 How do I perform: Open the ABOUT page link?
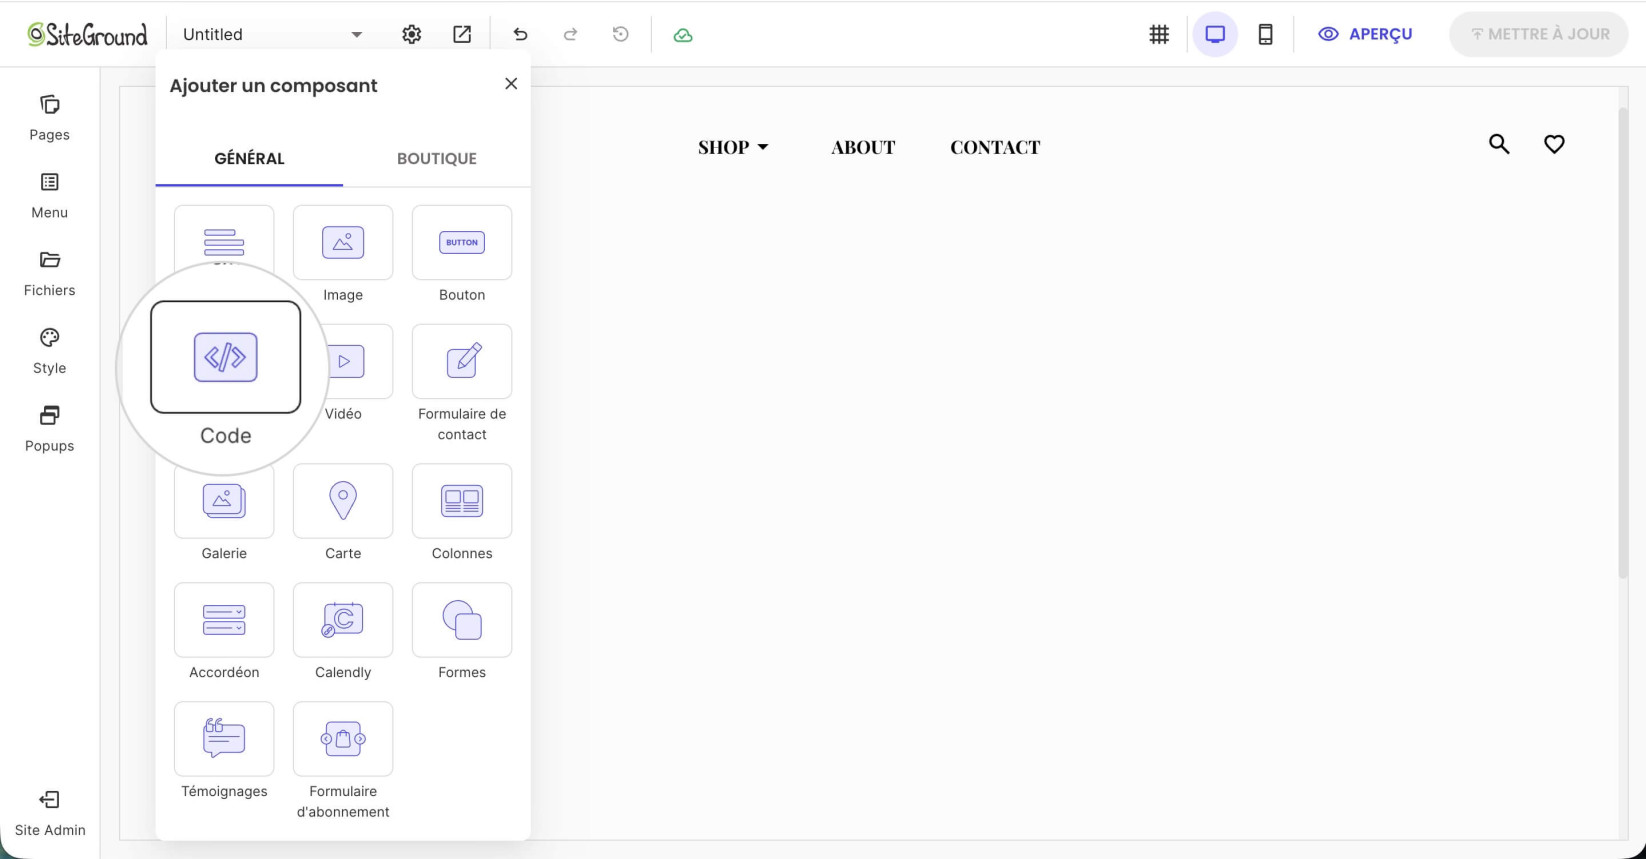tap(863, 147)
